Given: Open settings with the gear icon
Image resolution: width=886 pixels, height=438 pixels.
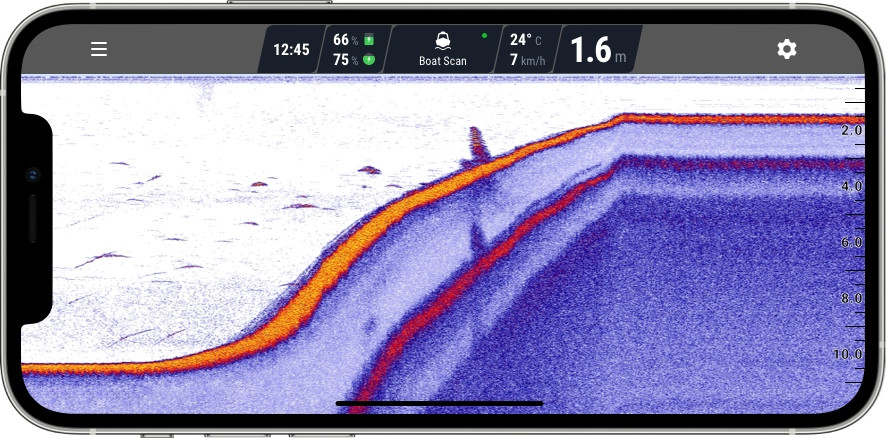Looking at the screenshot, I should tap(787, 49).
